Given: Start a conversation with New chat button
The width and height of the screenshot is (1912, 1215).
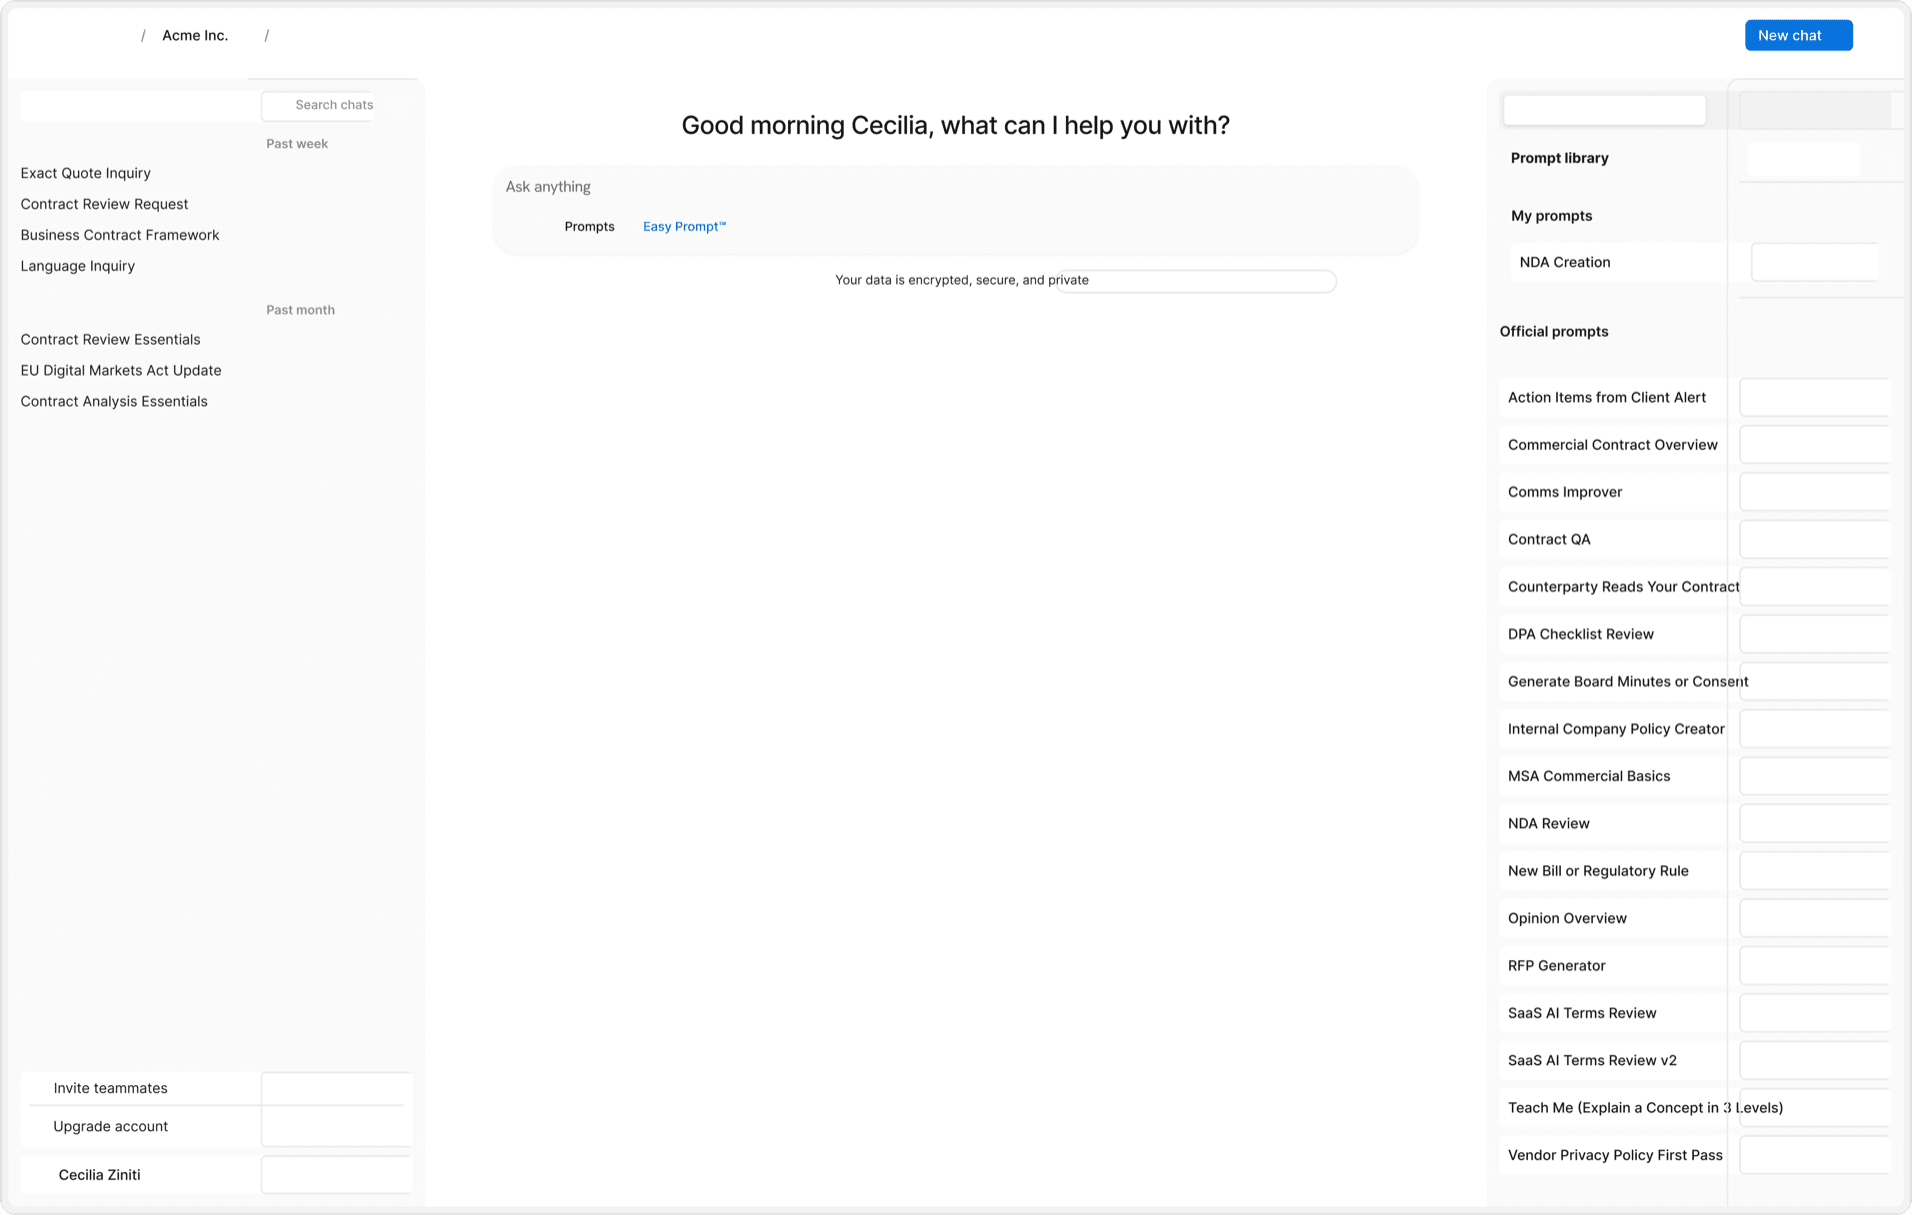Looking at the screenshot, I should click(x=1798, y=35).
